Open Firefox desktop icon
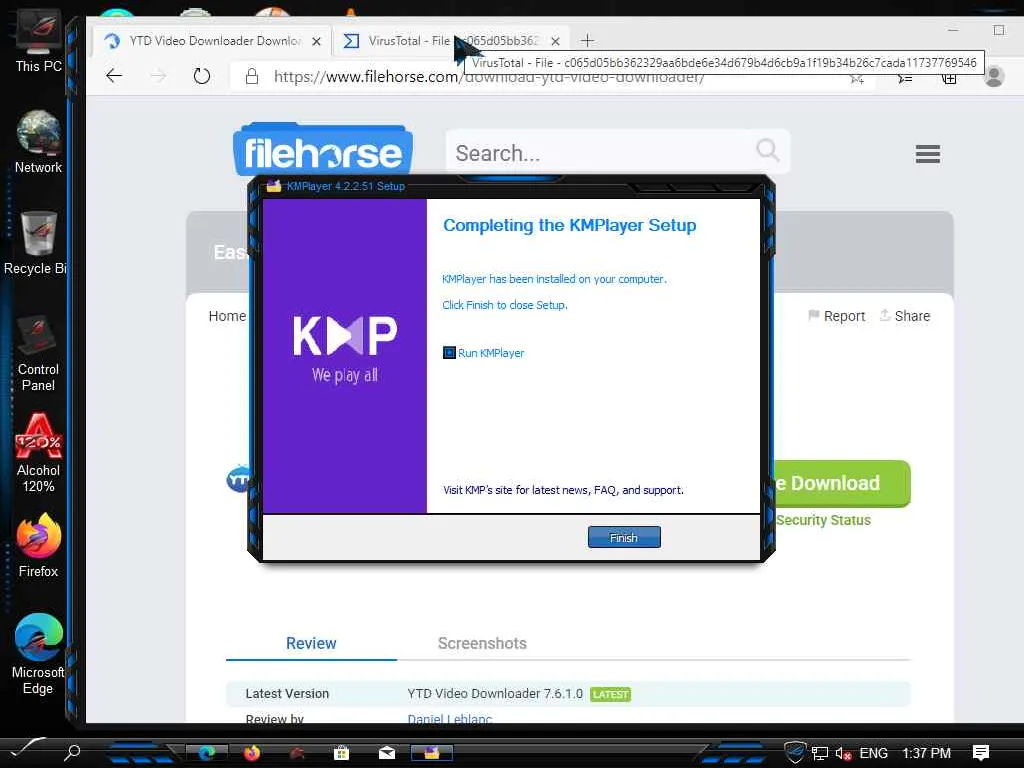The height and width of the screenshot is (768, 1024). pos(39,545)
